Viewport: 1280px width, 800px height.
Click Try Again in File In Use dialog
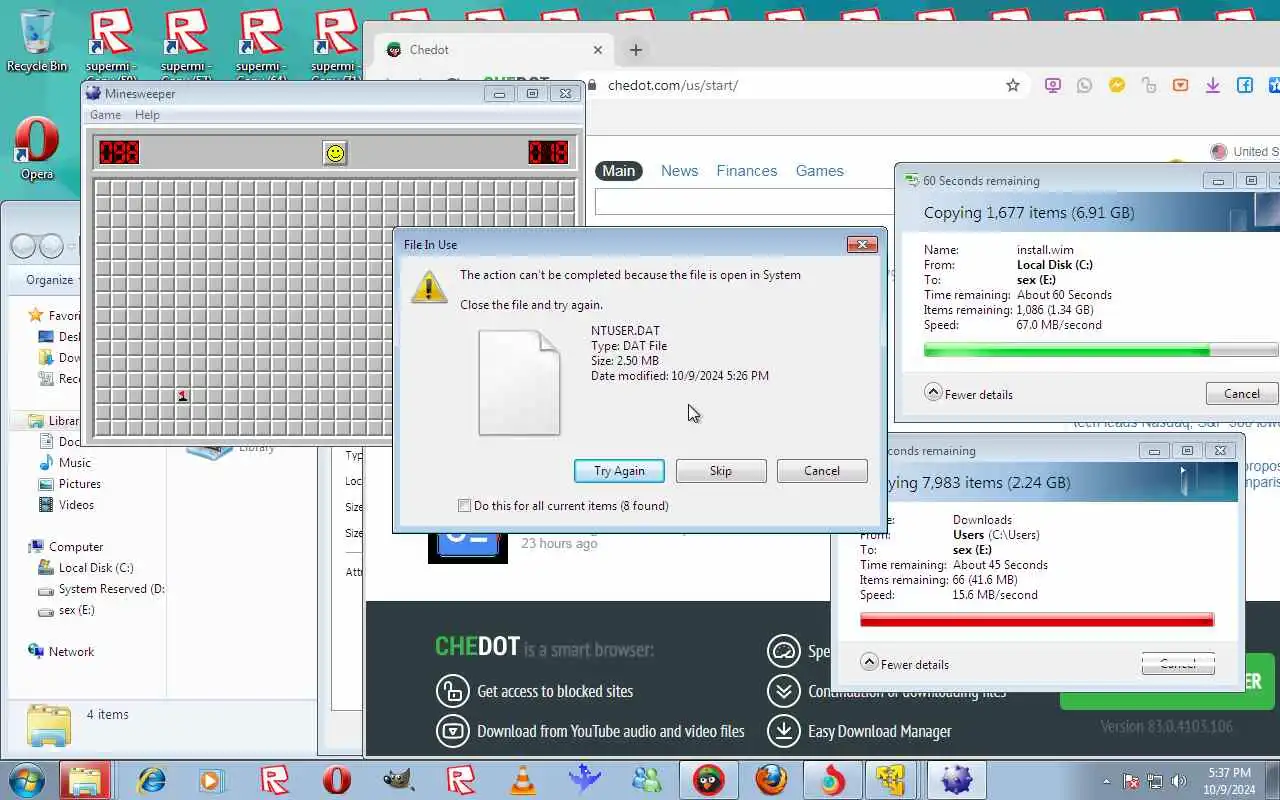[620, 471]
